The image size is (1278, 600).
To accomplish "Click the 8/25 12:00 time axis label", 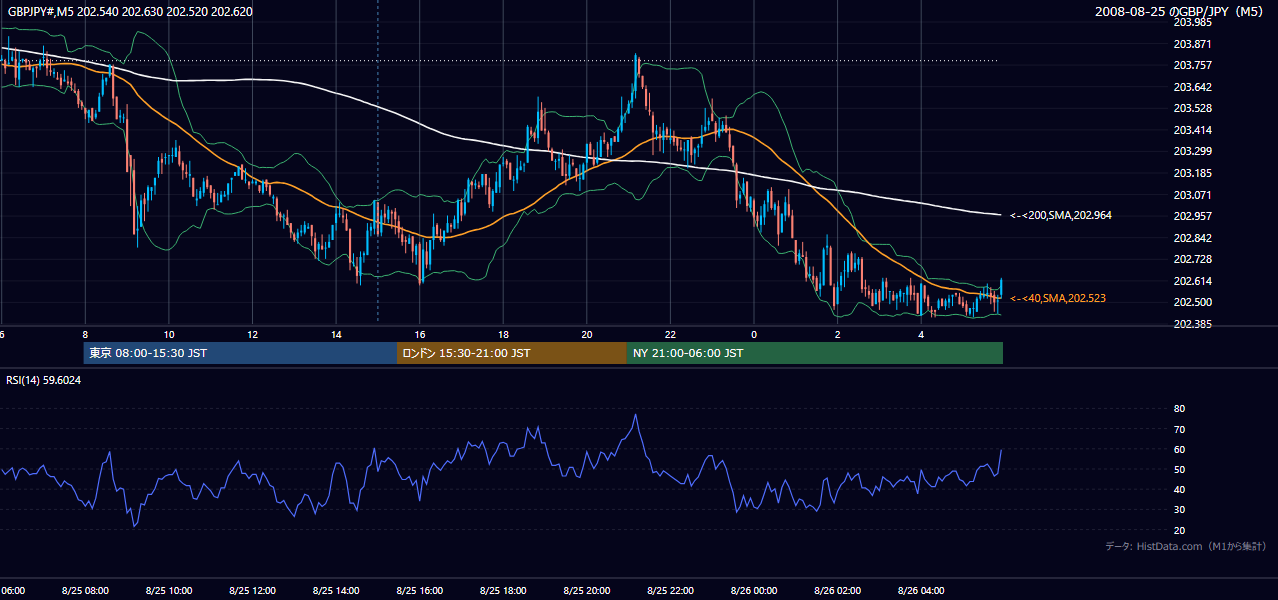I will click(x=252, y=591).
